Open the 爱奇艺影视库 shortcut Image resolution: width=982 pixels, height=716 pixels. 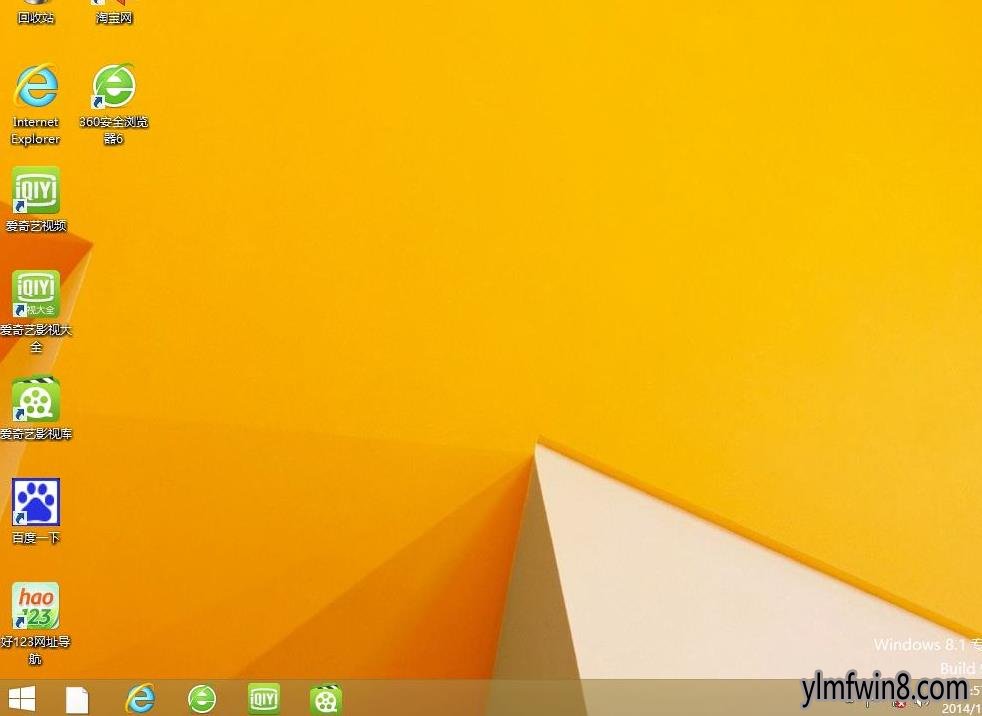coord(35,400)
